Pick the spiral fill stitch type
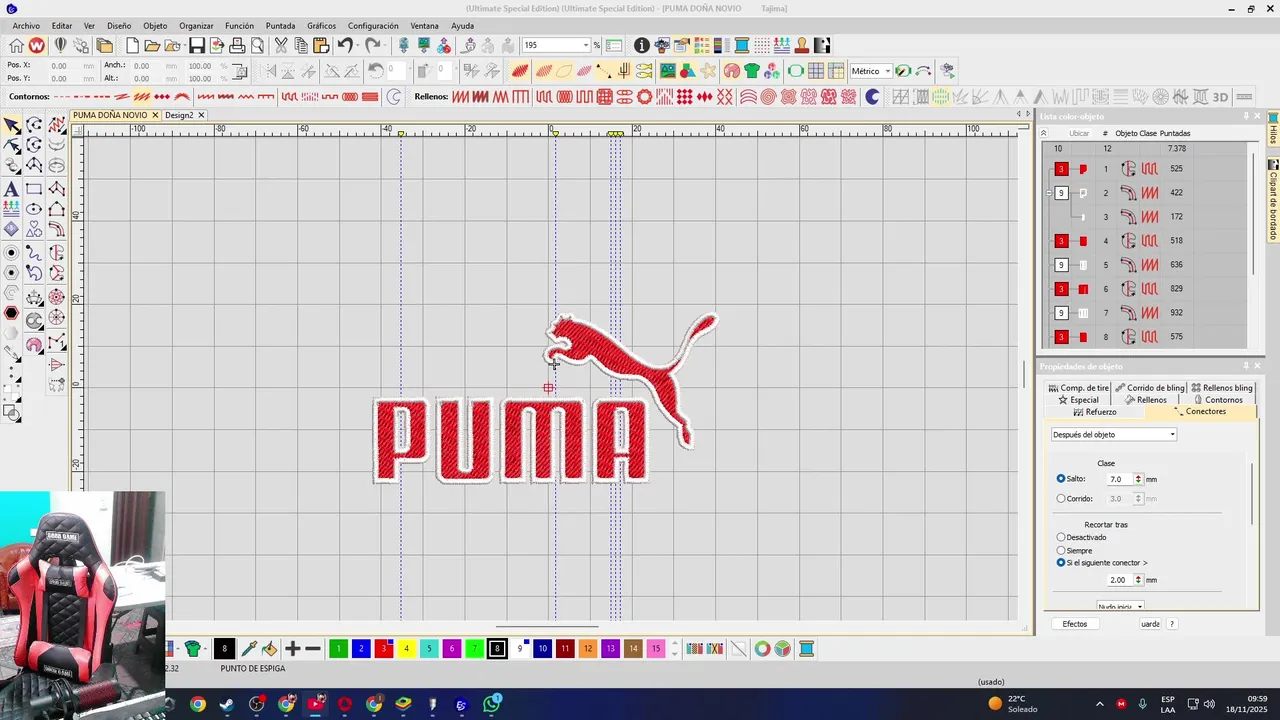This screenshot has height=720, width=1280. [x=768, y=97]
